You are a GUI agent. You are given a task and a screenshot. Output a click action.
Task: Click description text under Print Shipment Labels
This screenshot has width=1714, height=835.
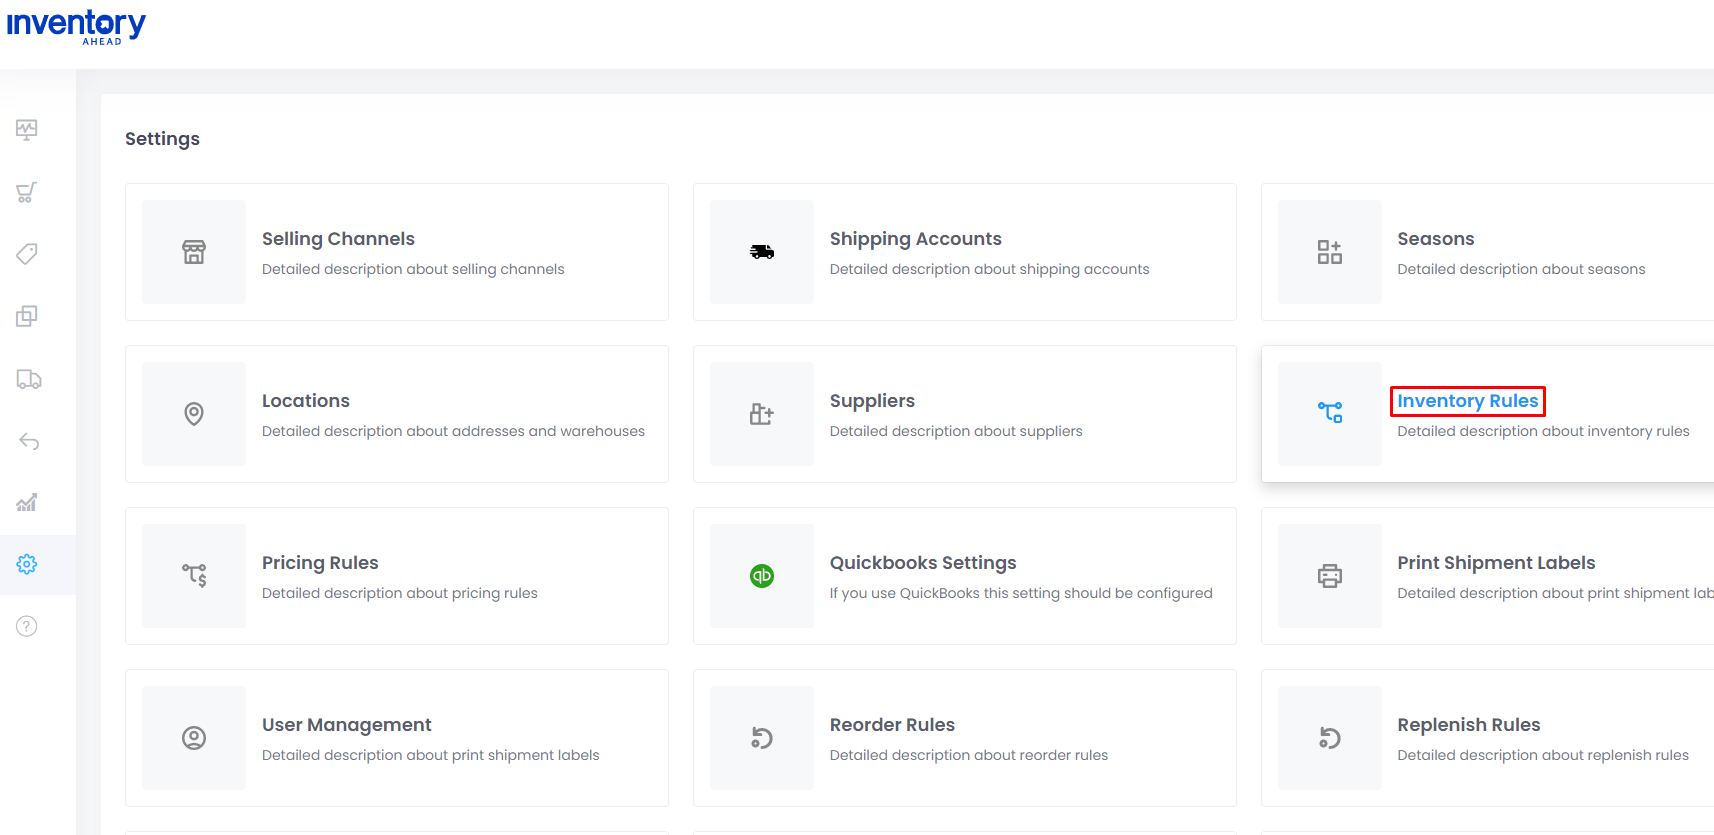1555,593
